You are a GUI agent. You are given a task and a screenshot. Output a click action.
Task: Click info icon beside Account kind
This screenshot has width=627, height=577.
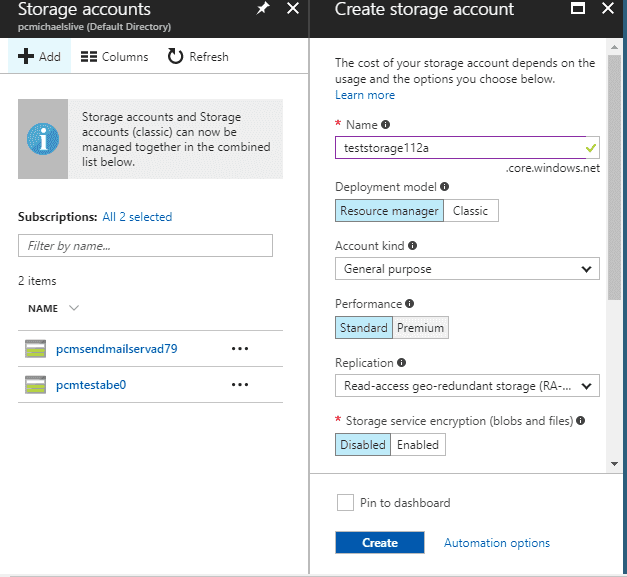(412, 245)
